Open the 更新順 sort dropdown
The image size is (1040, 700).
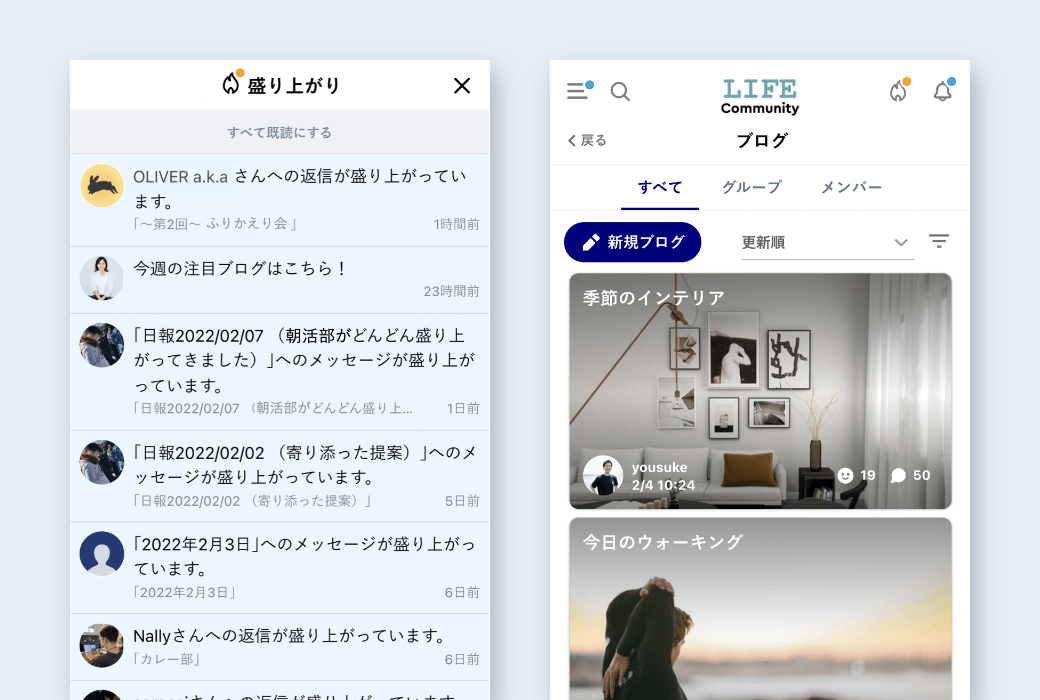(x=826, y=242)
